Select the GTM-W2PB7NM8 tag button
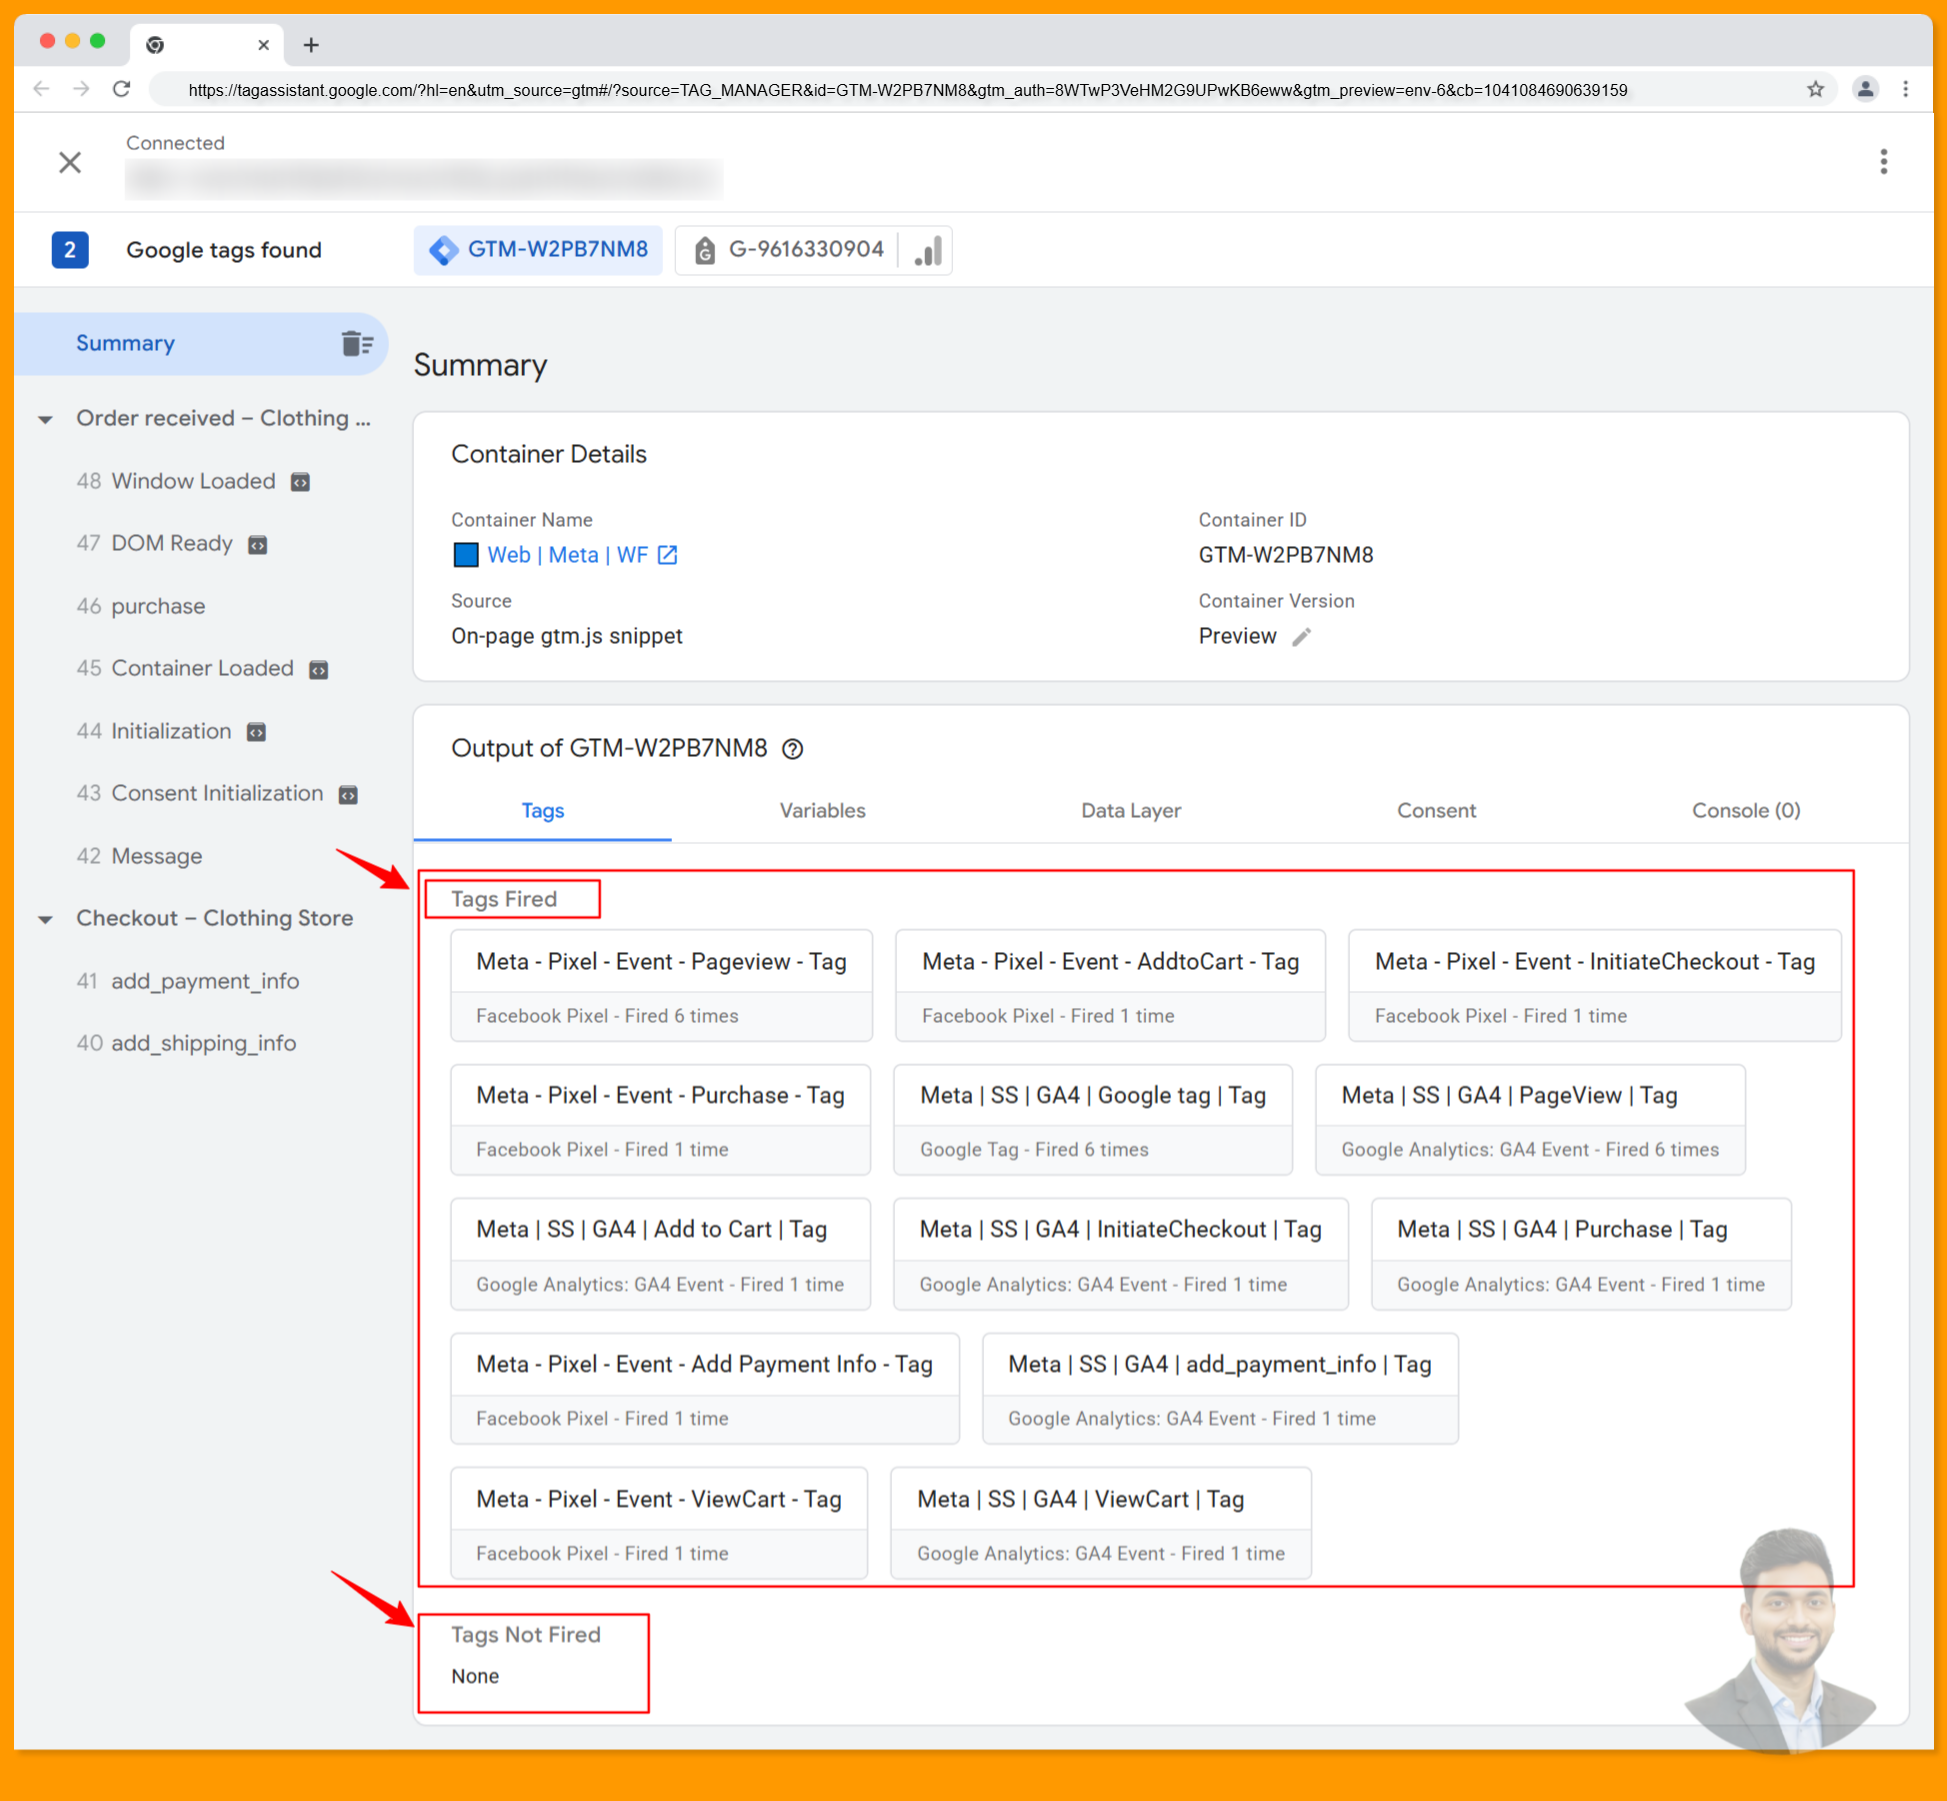 [x=558, y=250]
